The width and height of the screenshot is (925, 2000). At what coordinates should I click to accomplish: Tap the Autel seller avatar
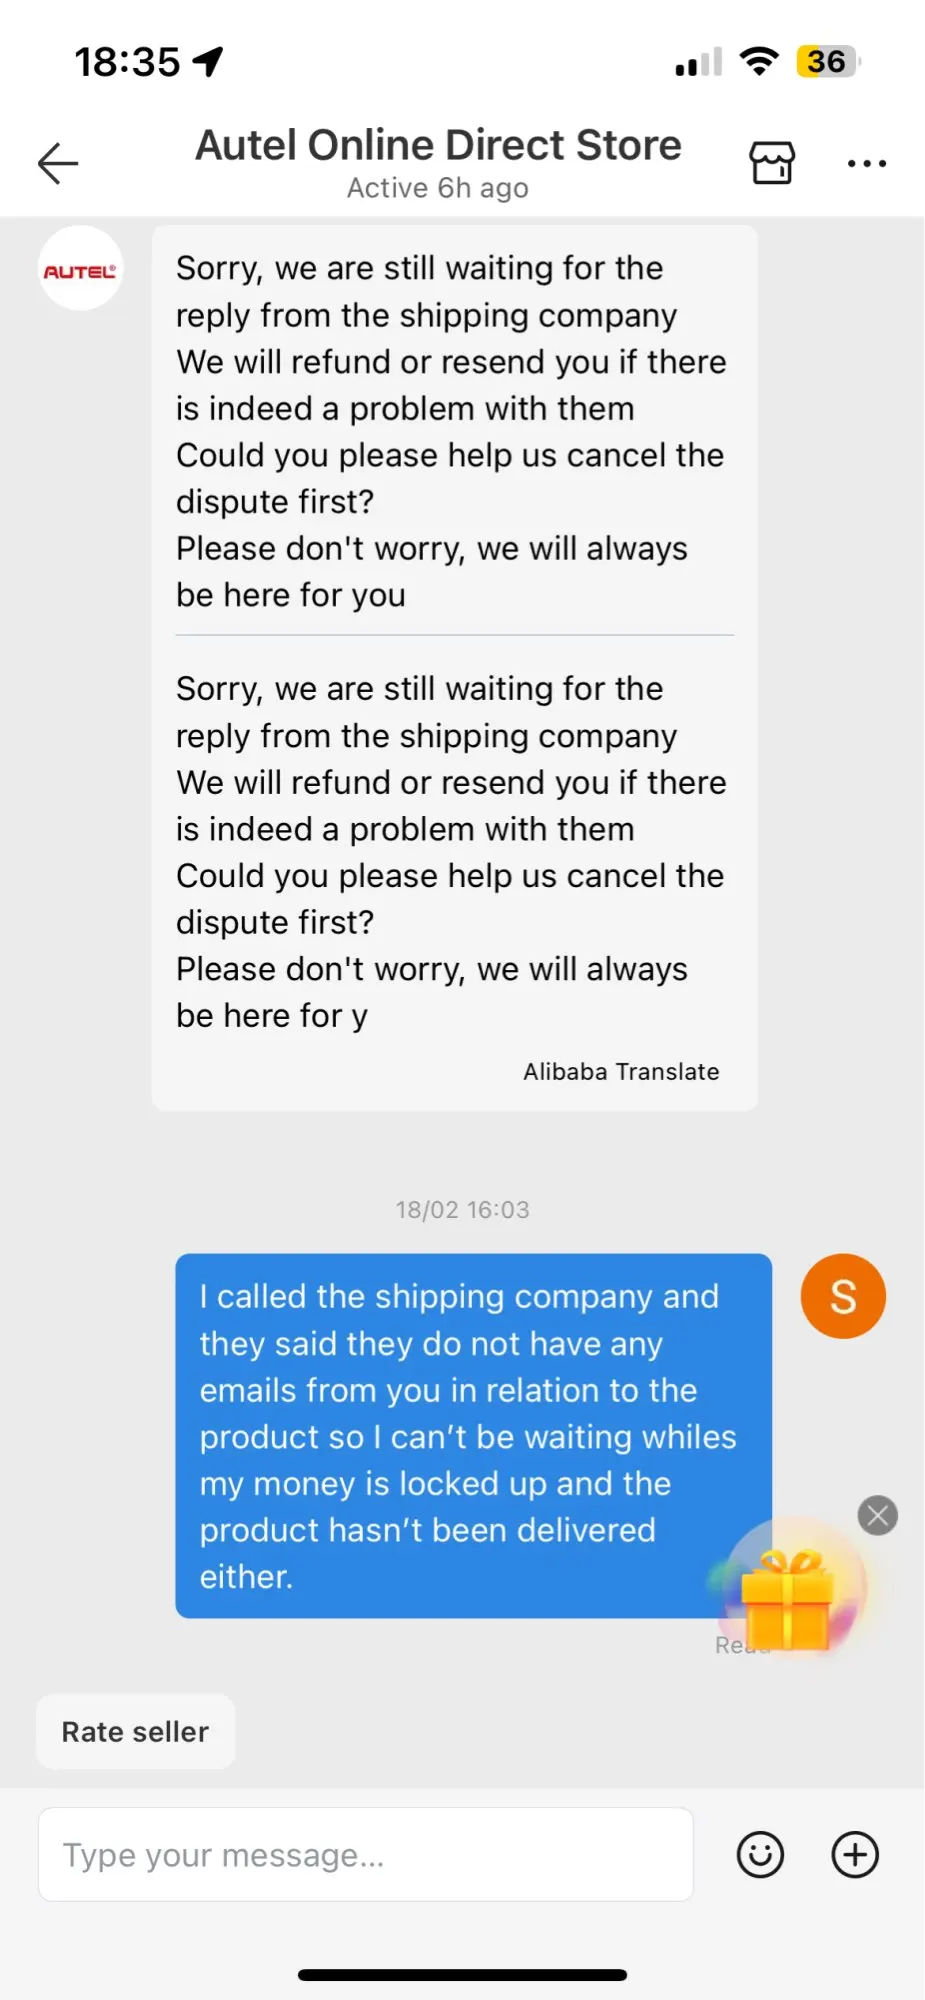coord(80,269)
